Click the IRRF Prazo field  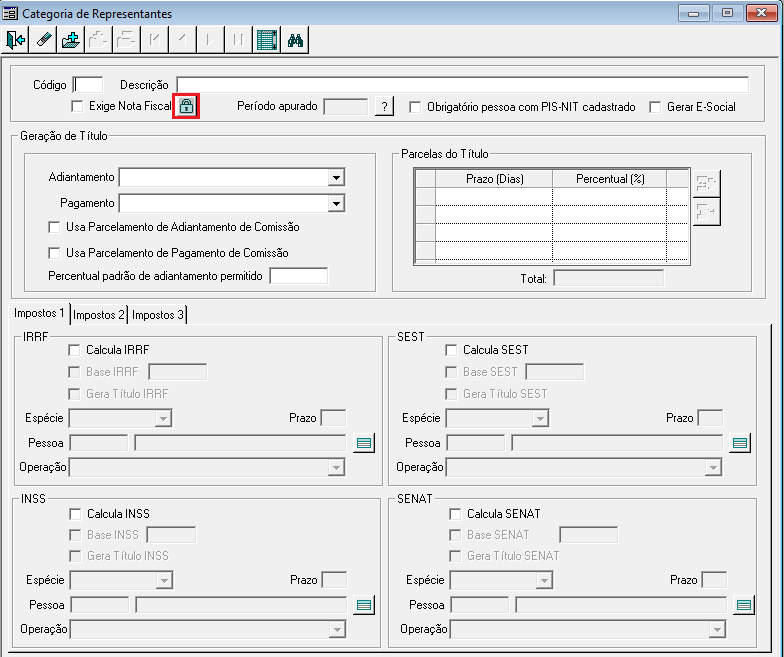click(x=333, y=418)
